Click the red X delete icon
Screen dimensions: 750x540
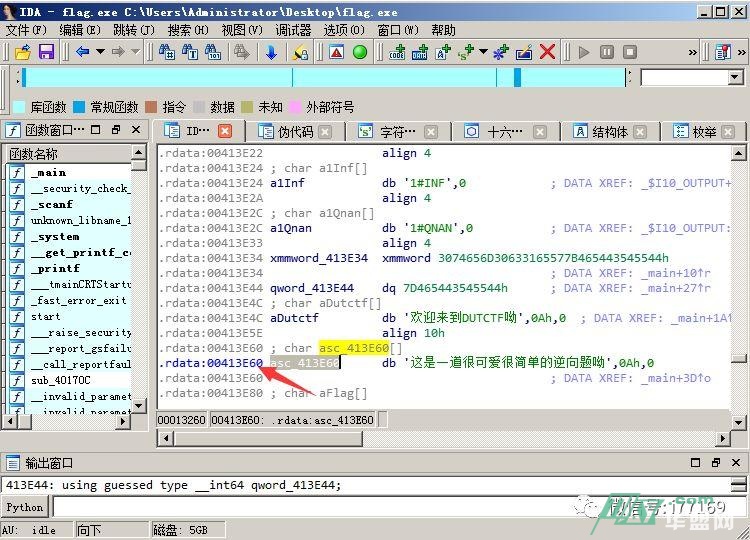tap(547, 52)
